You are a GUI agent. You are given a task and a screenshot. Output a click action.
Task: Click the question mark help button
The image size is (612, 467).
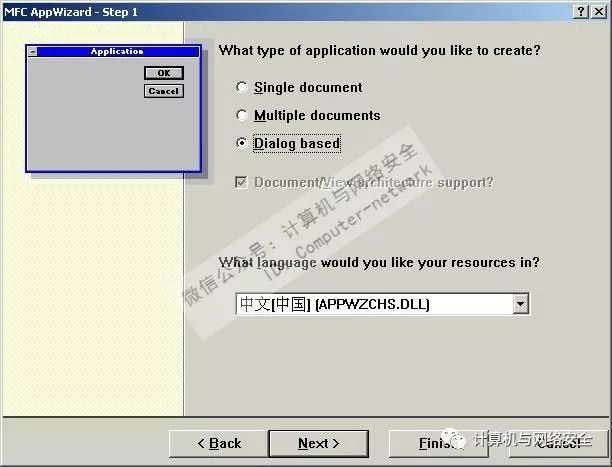tap(581, 12)
